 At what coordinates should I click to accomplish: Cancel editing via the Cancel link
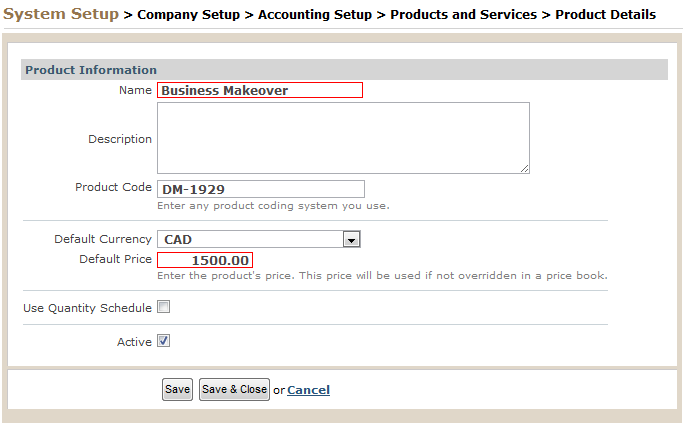[308, 390]
